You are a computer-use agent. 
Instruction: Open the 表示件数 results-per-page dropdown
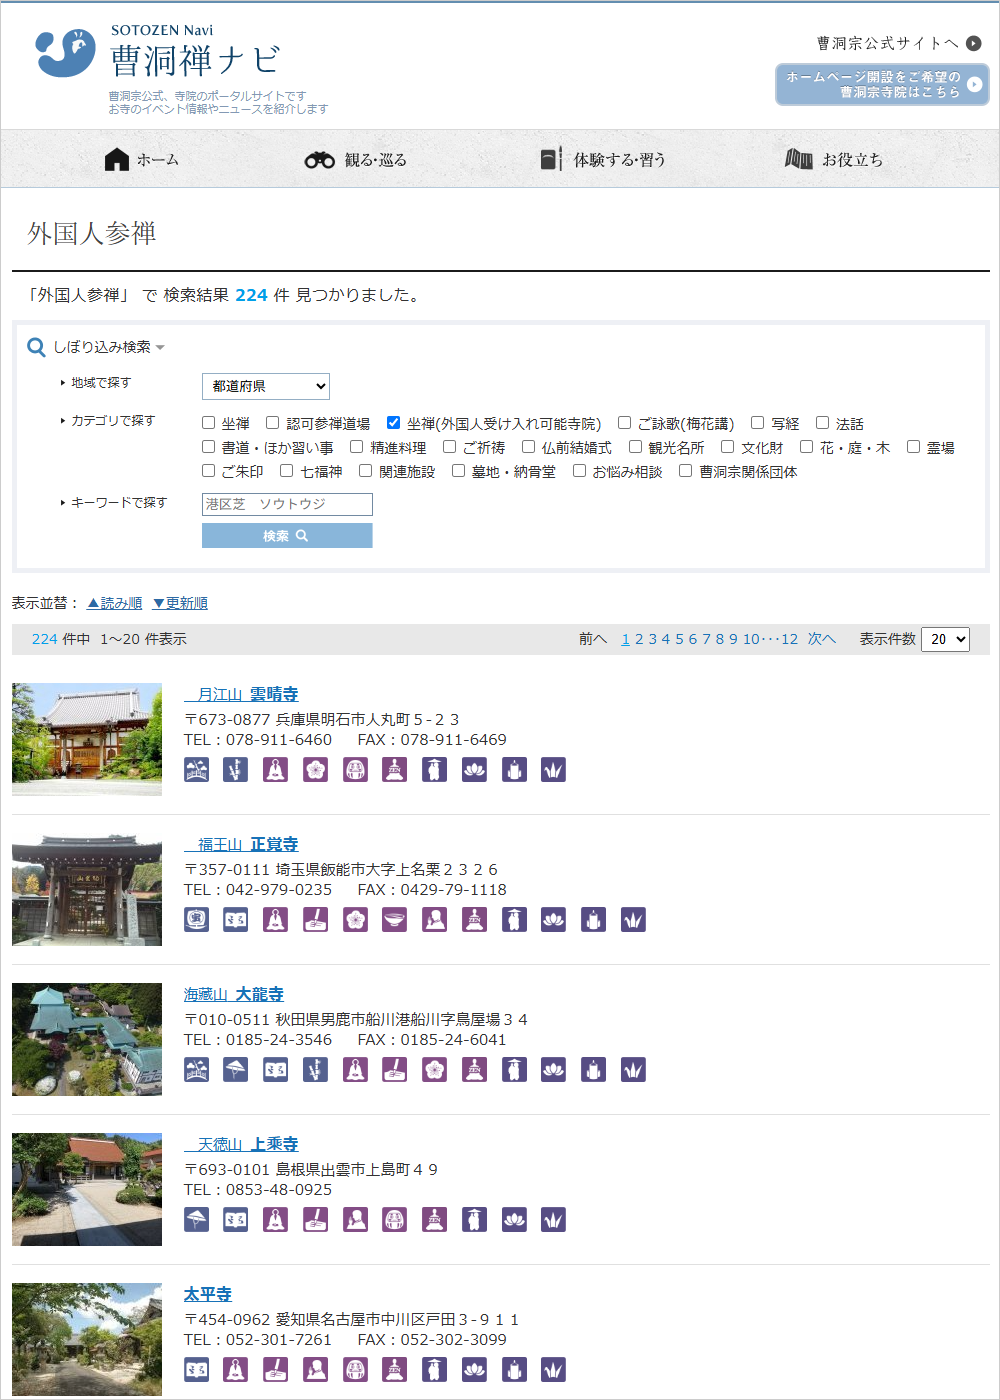[x=945, y=639]
